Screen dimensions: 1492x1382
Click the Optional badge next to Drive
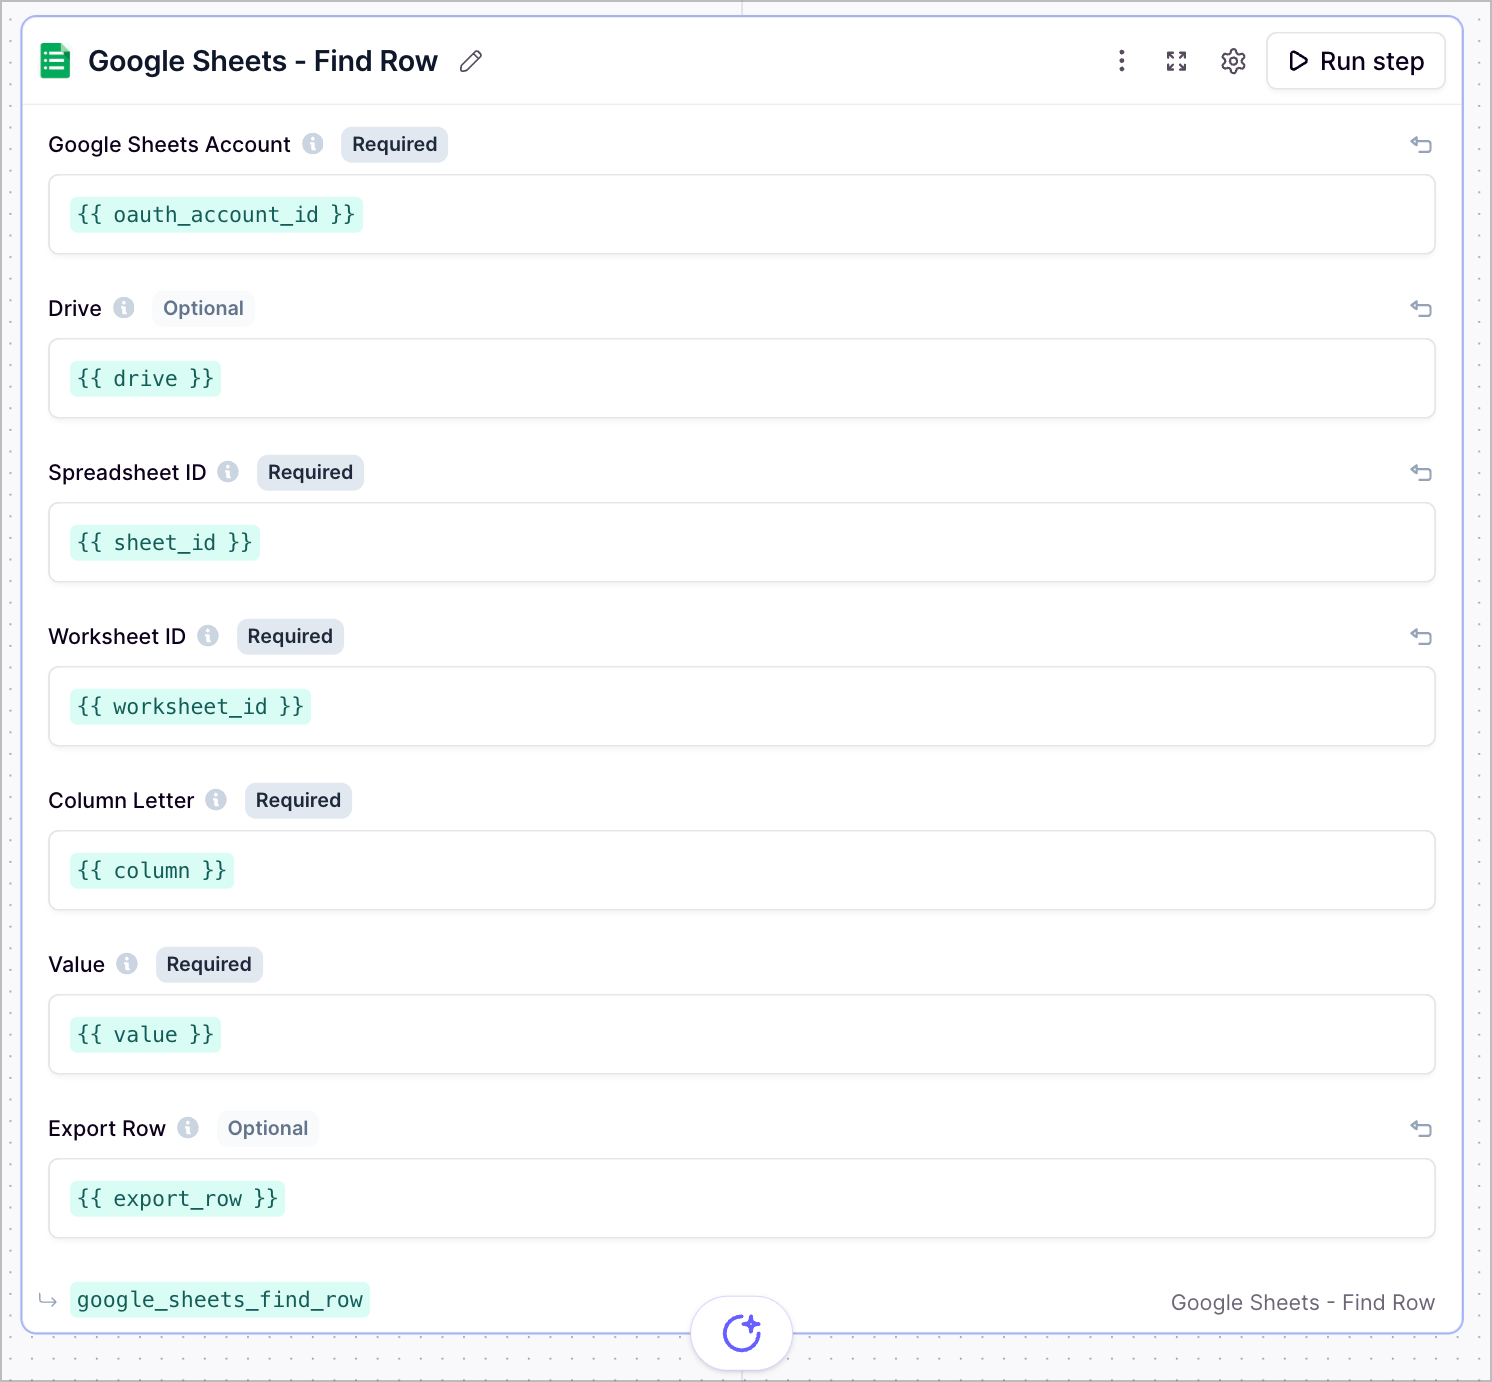click(203, 308)
